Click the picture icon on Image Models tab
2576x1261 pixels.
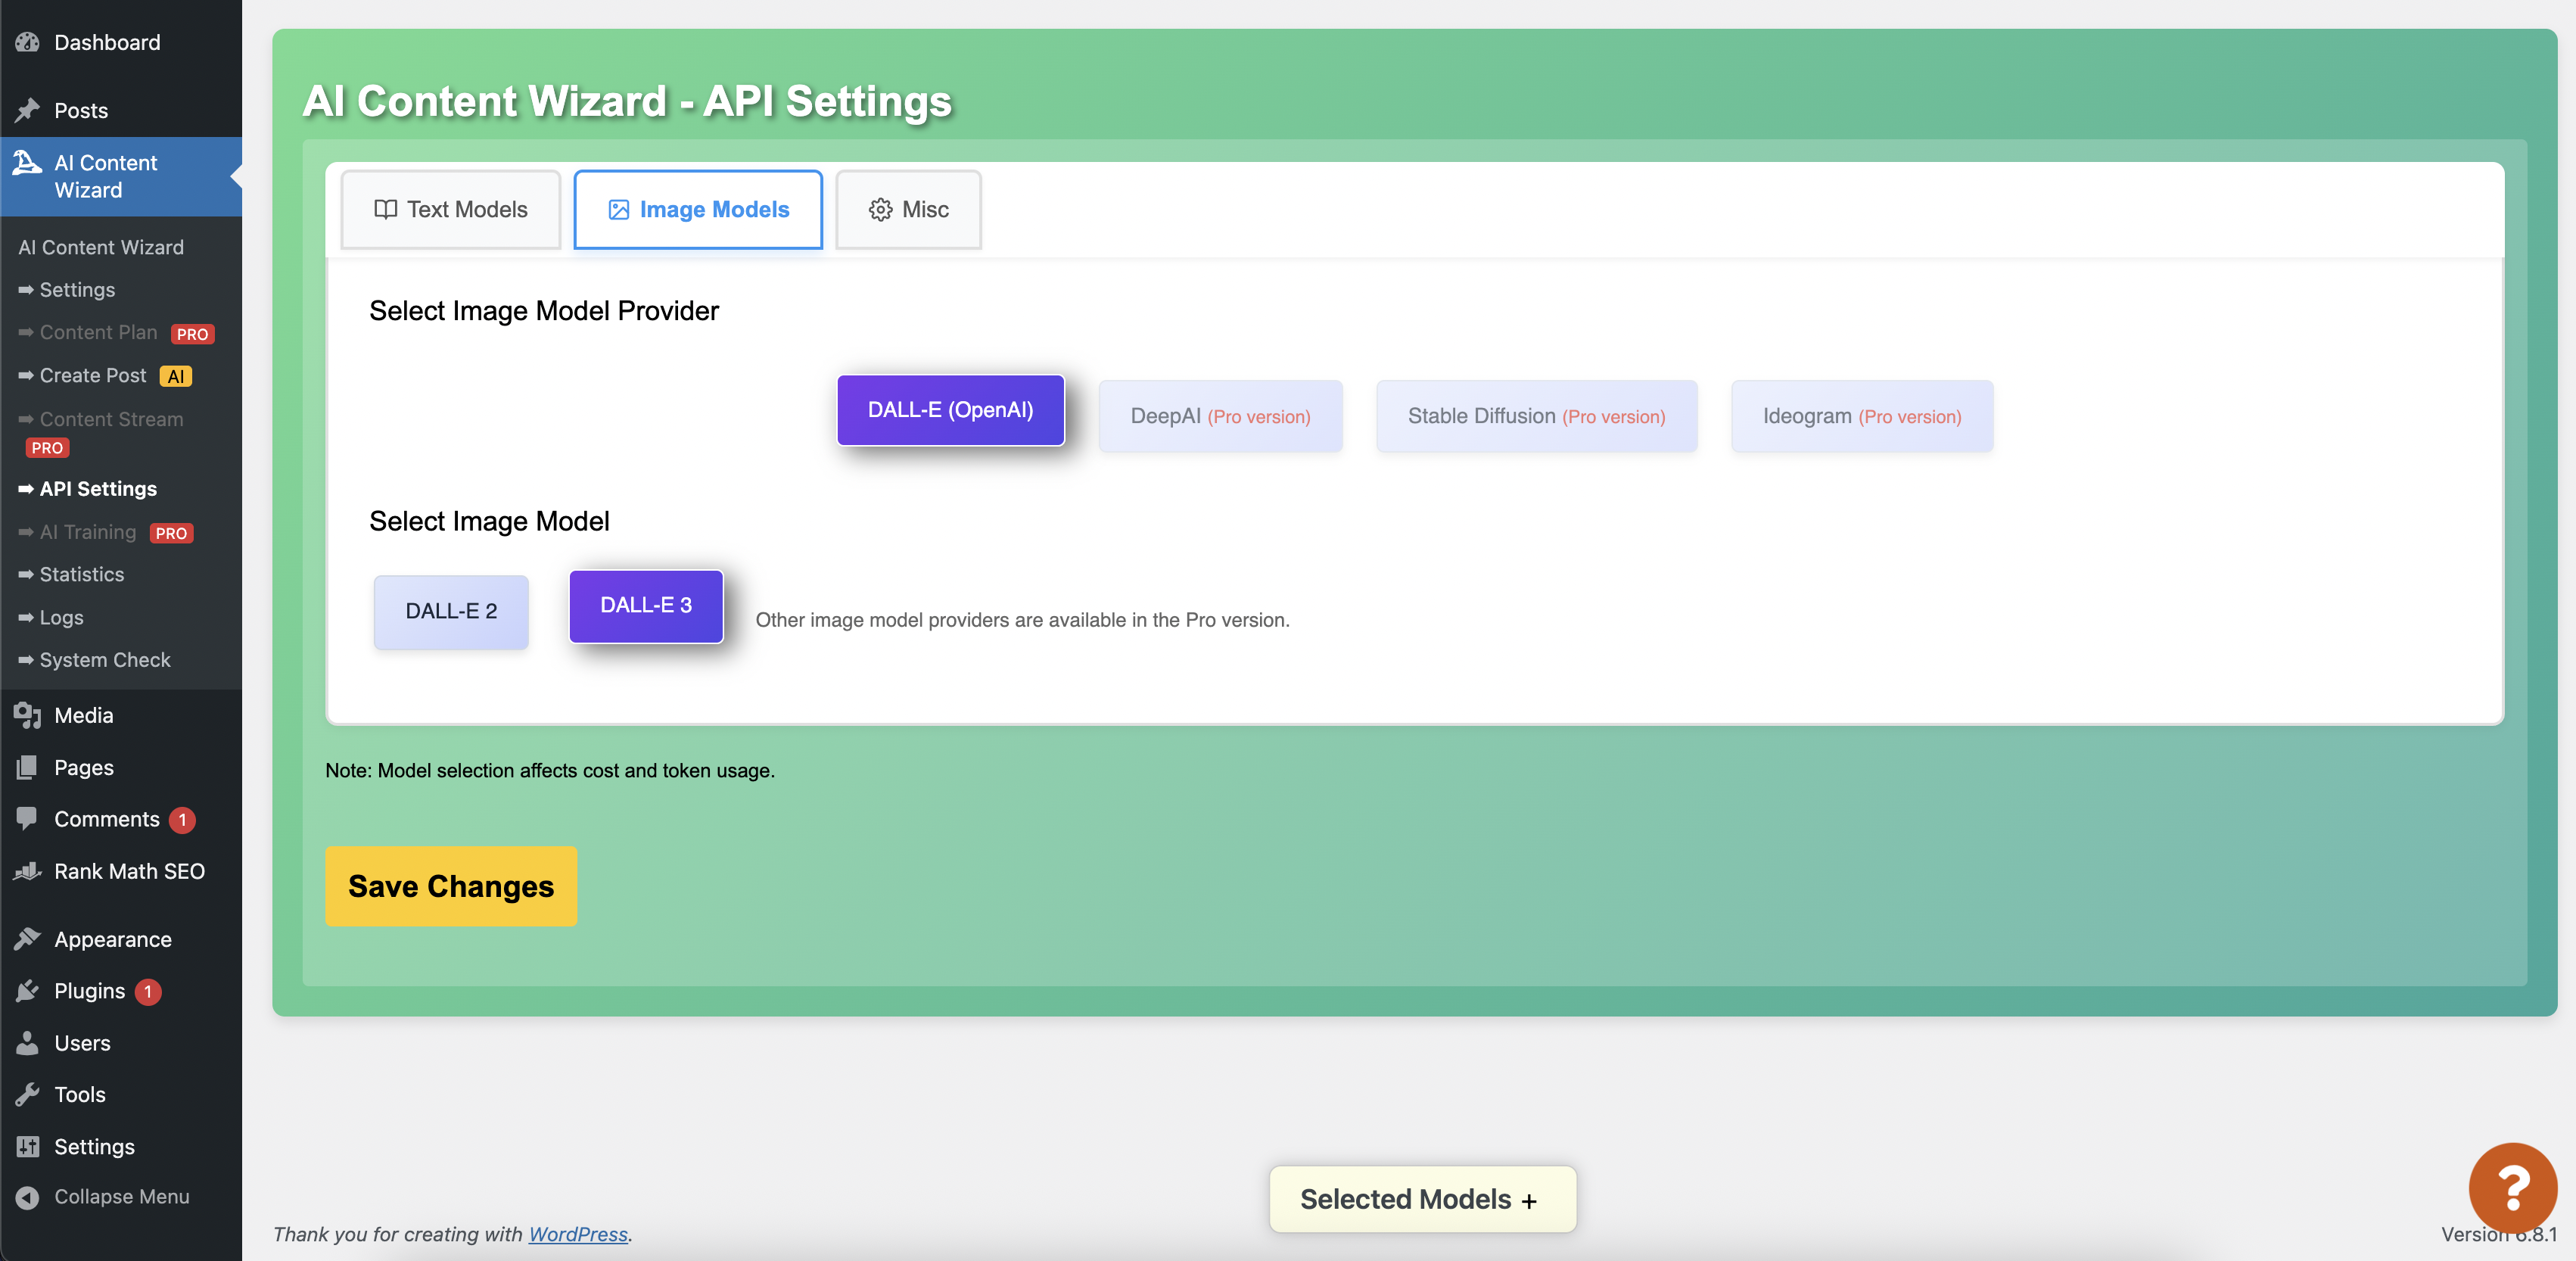[x=619, y=209]
